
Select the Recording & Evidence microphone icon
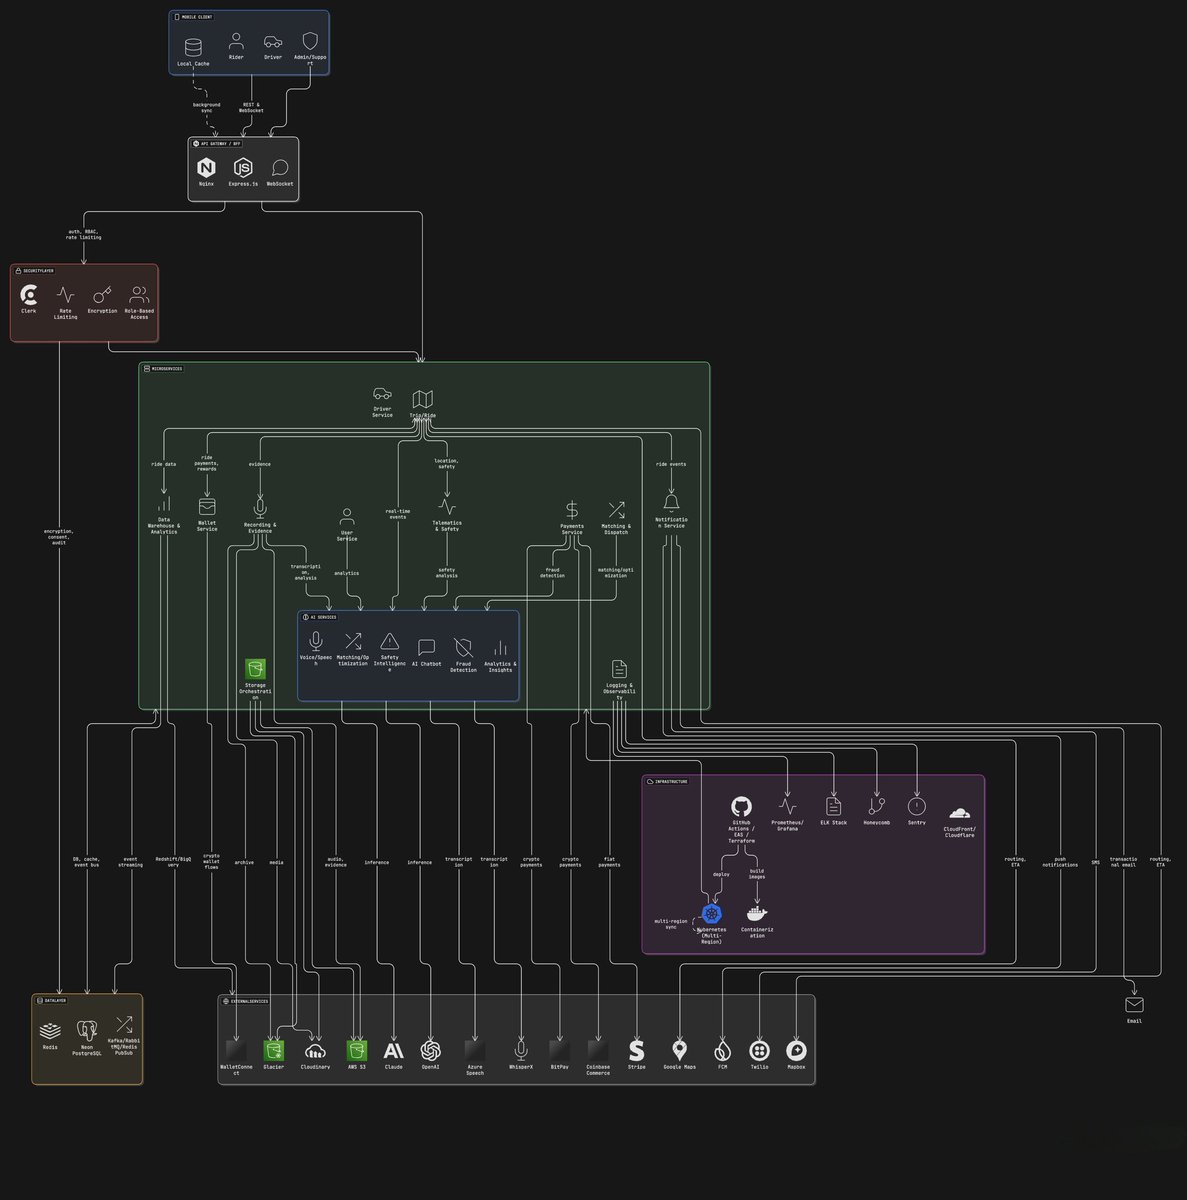point(260,508)
